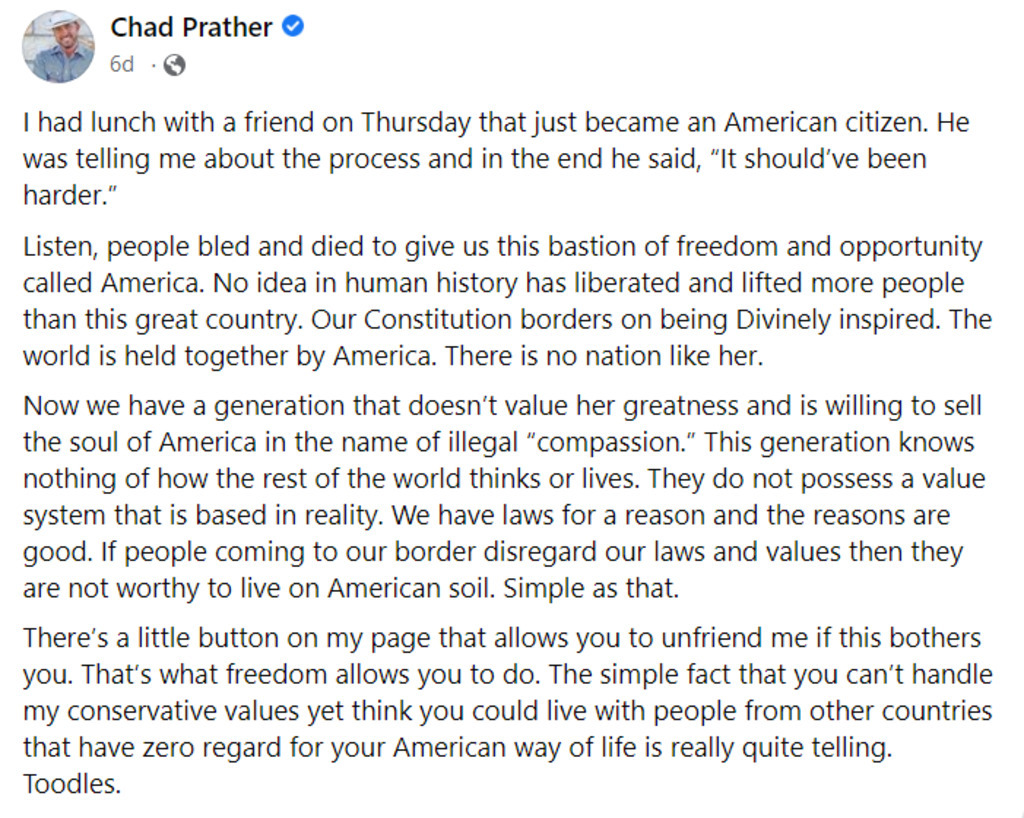Image resolution: width=1024 pixels, height=818 pixels.
Task: Open Chad Prather's profile picture
Action: [x=58, y=46]
